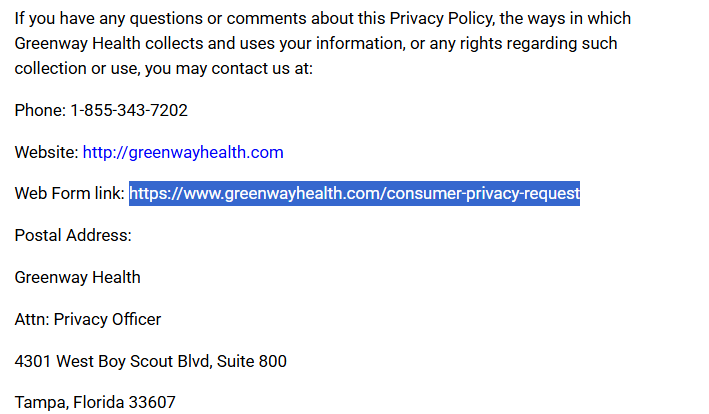Click the highlighted consumer-privacy-request URL
Image resolution: width=709 pixels, height=414 pixels.
point(354,193)
